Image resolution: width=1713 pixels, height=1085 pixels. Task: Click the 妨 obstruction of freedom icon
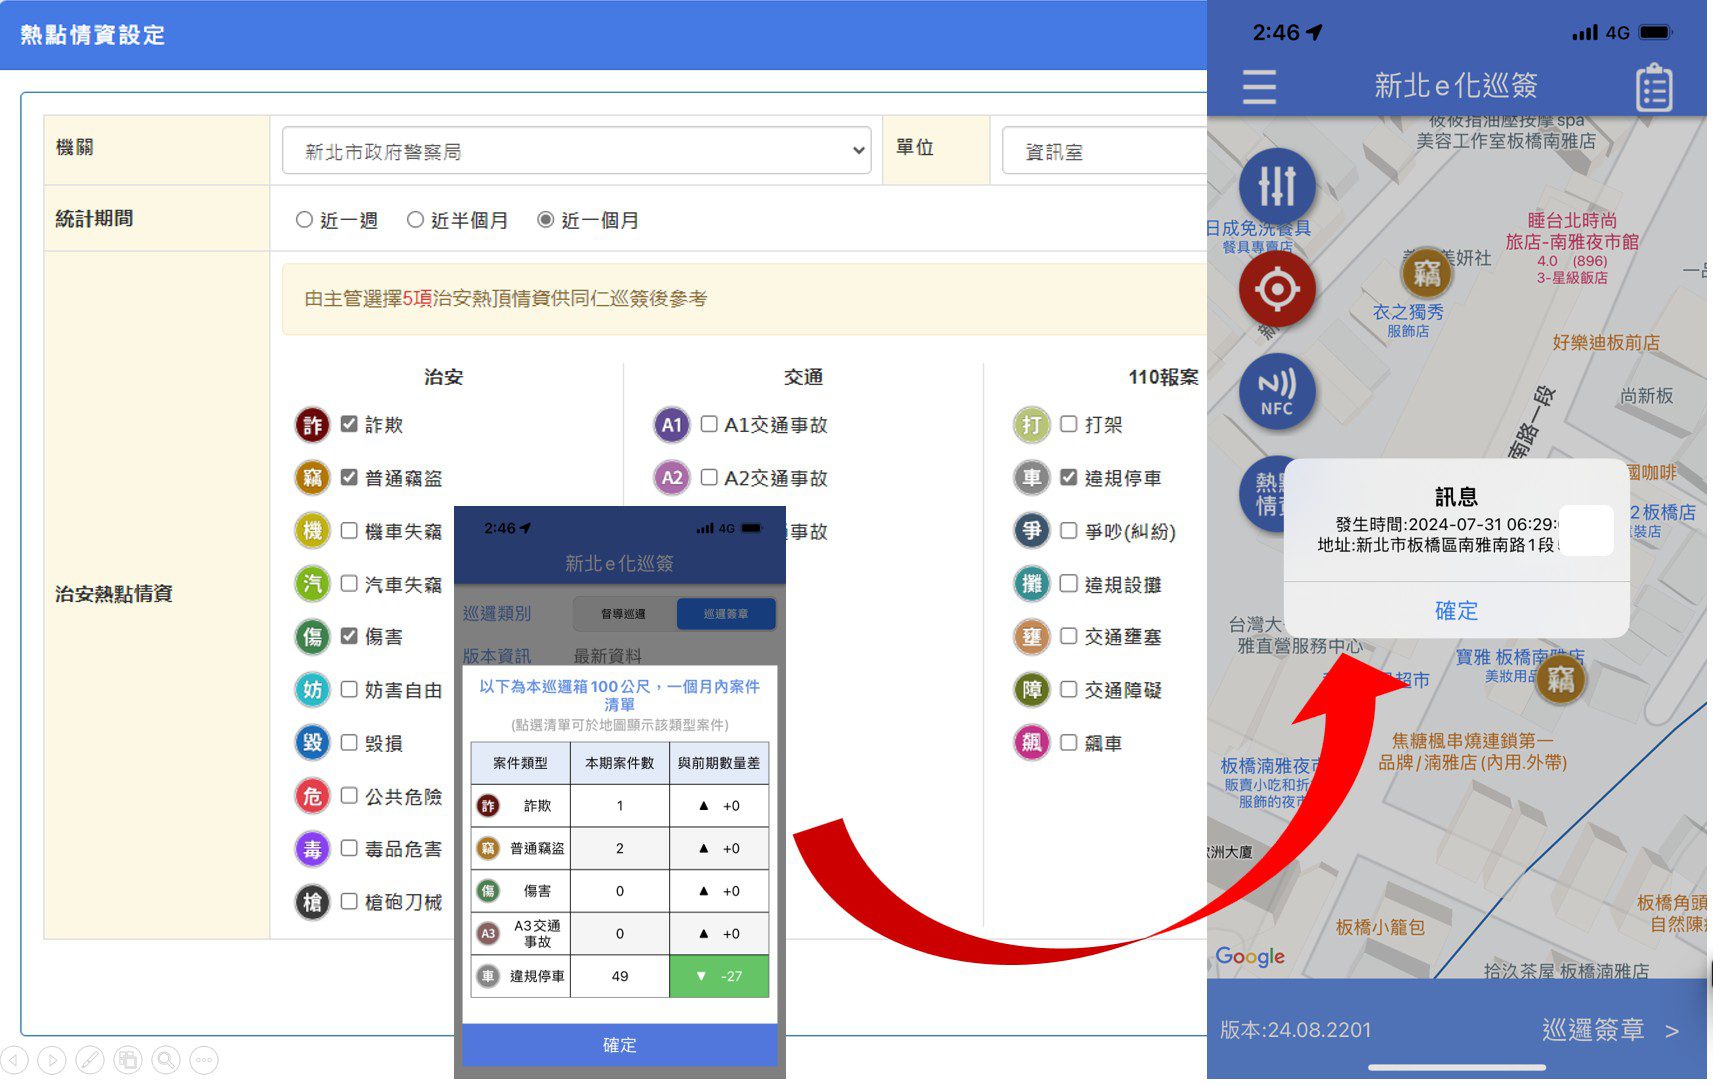[312, 690]
